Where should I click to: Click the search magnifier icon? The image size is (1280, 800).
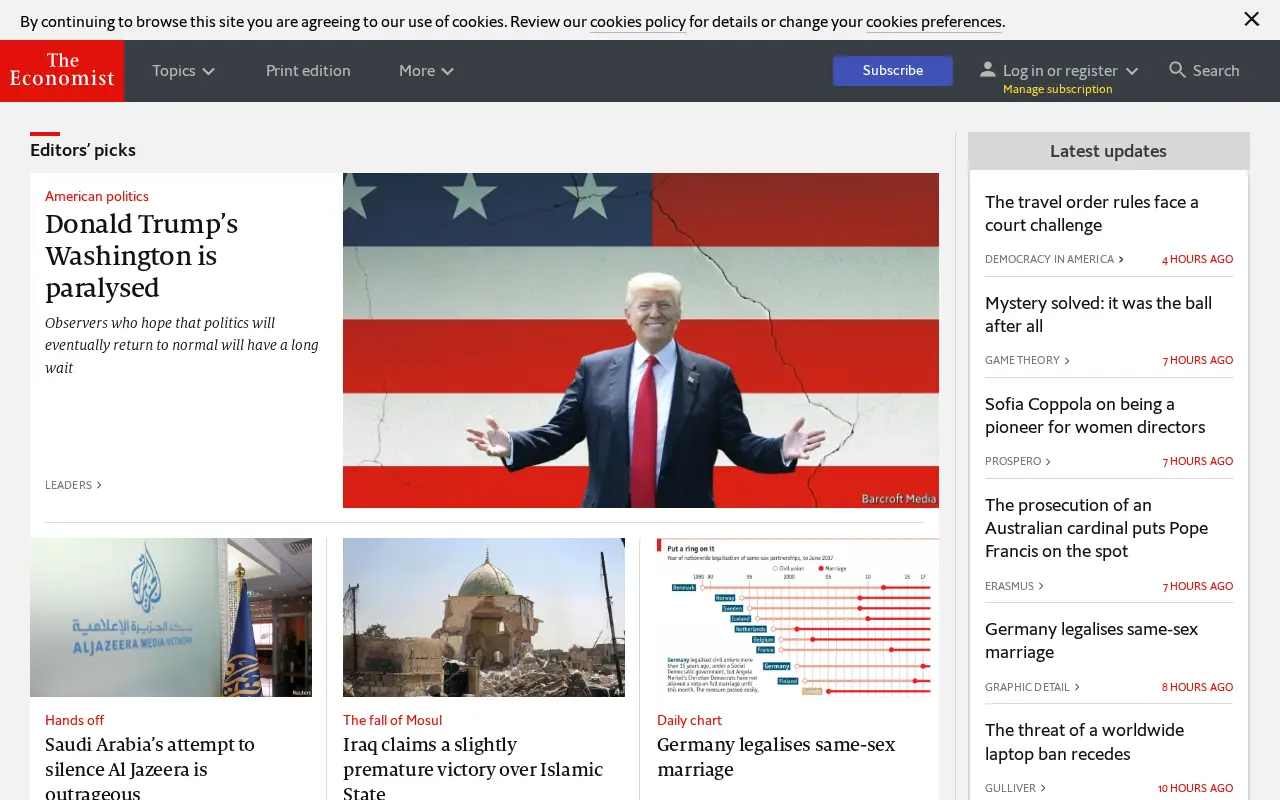click(1177, 70)
